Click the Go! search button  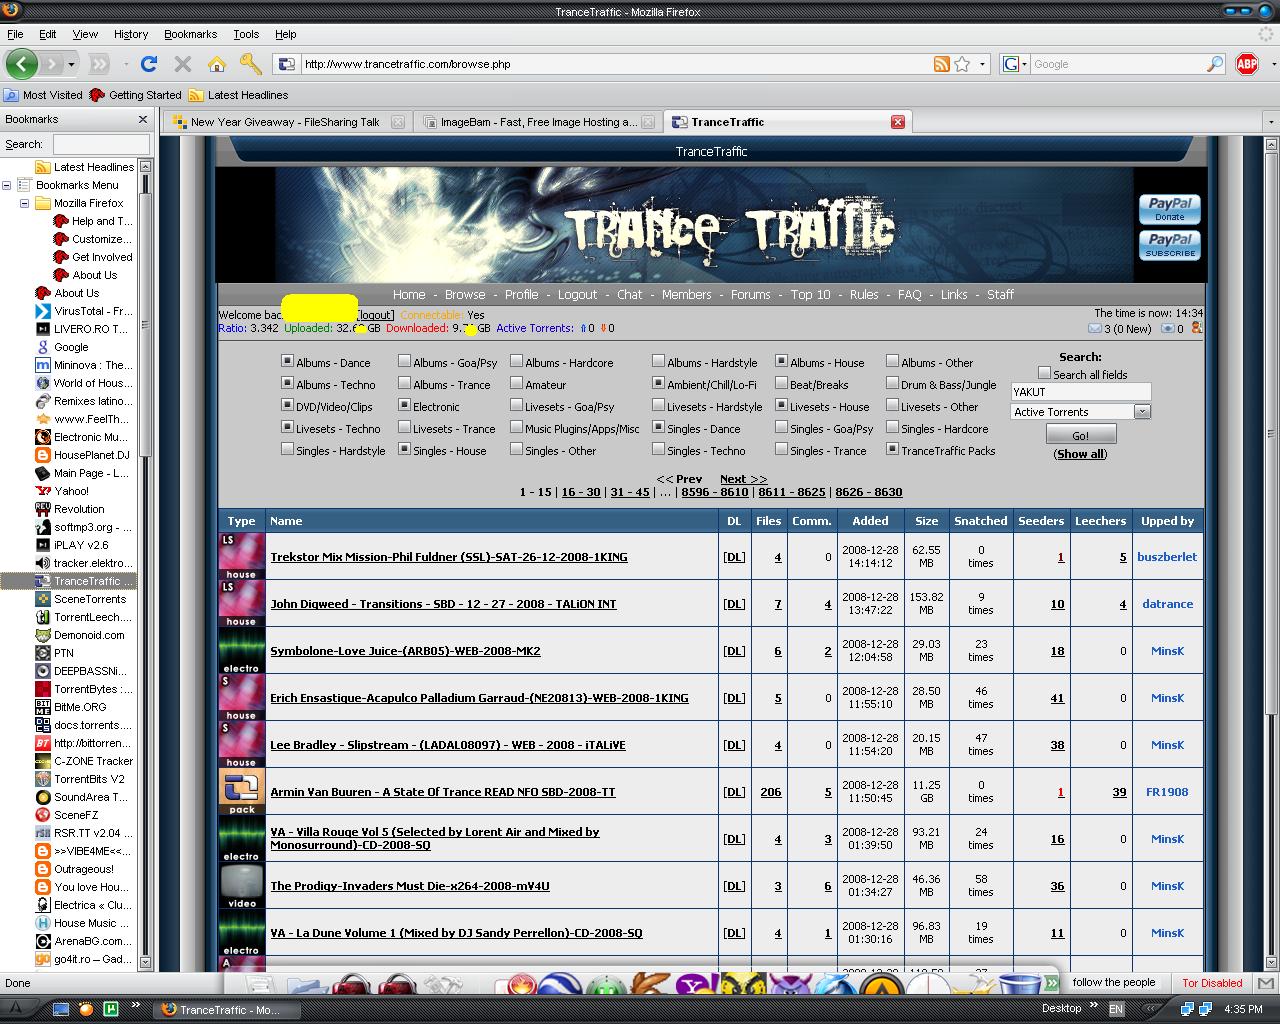pyautogui.click(x=1080, y=435)
